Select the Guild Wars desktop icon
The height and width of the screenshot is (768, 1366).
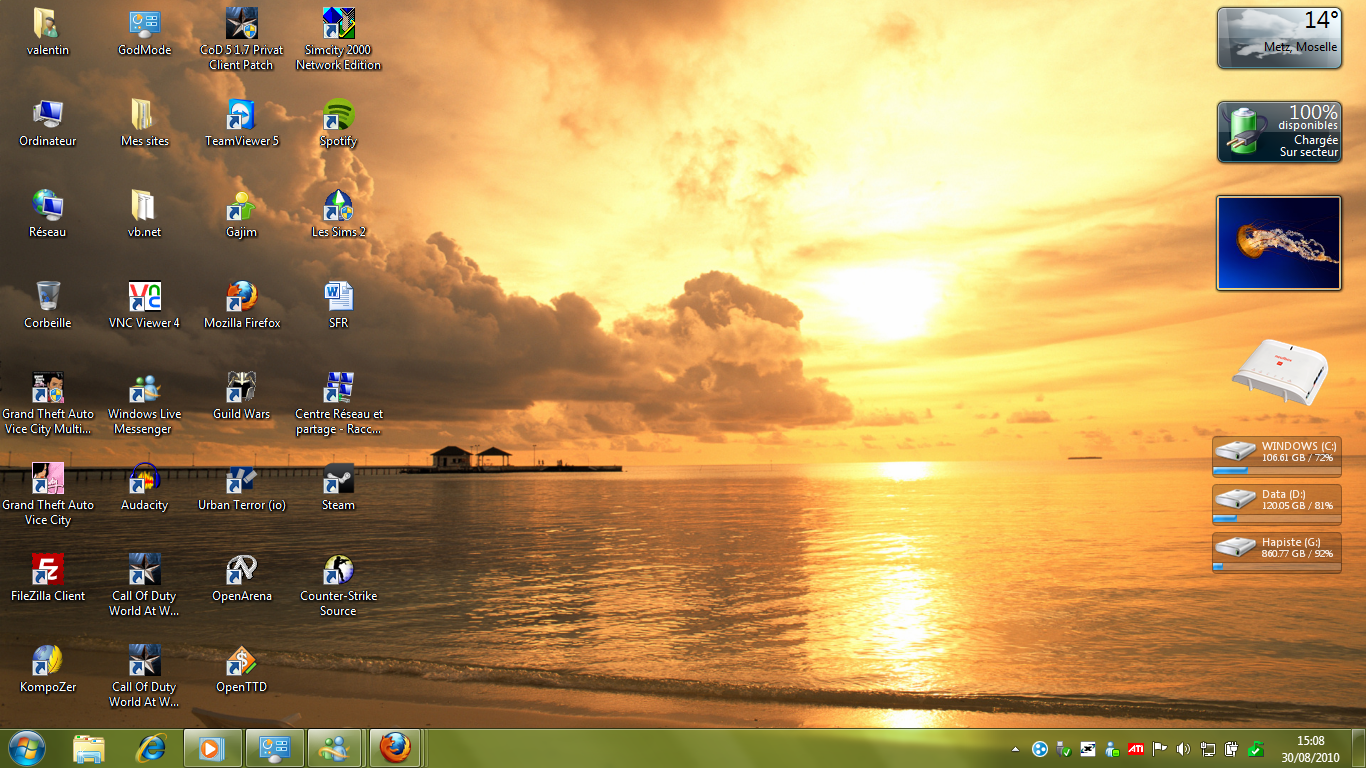[242, 389]
